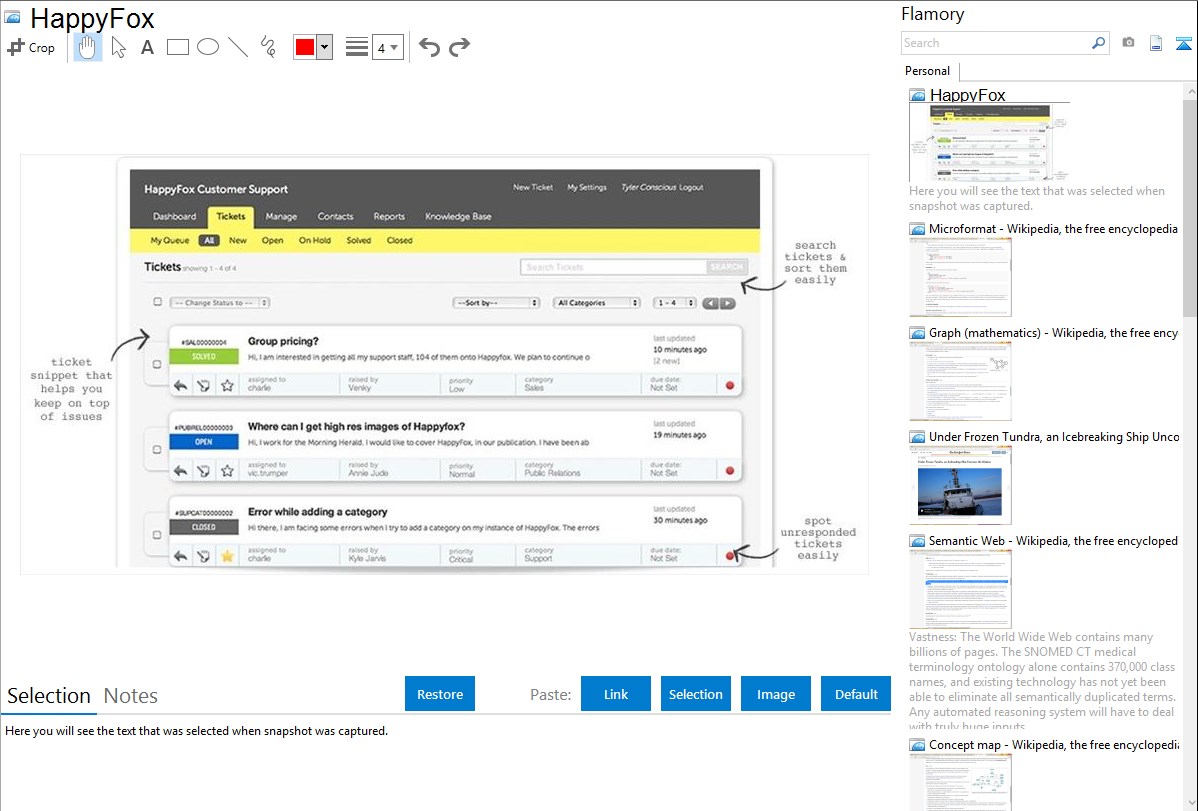Open the color picker dropdown arrow
Image resolution: width=1198 pixels, height=811 pixels.
(x=325, y=47)
